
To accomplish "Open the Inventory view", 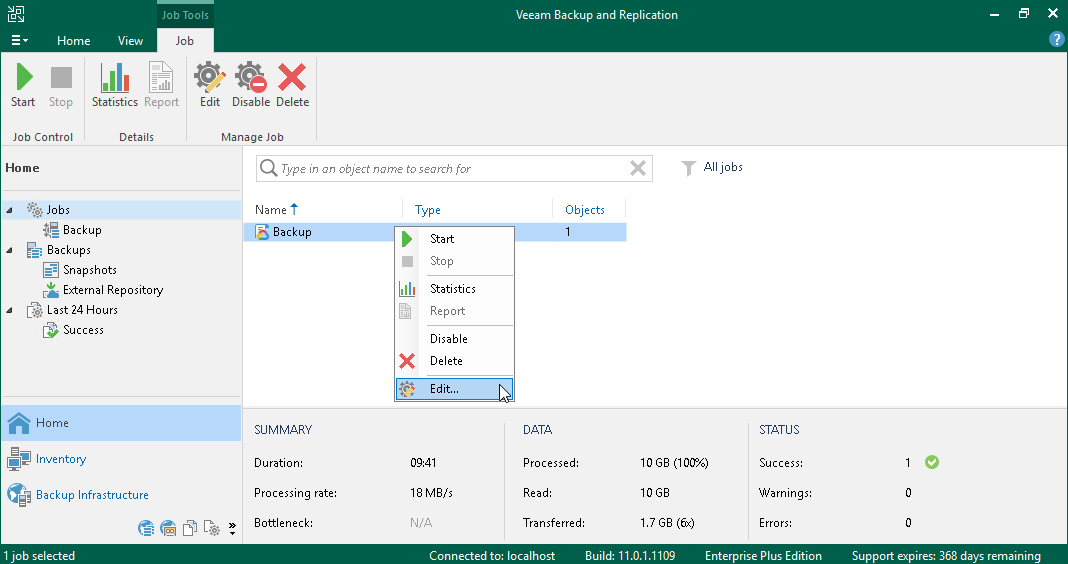I will pos(121,459).
